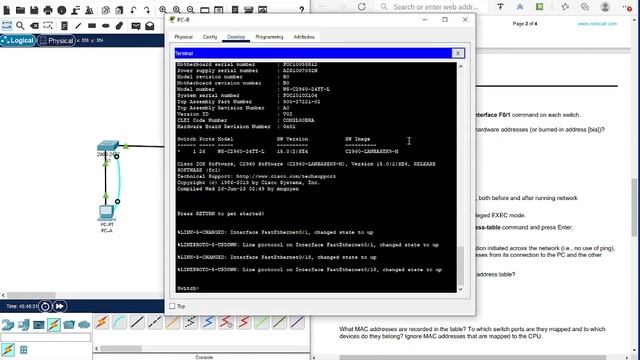Screen dimensions: 640x360
Task: Open the www.netacad.com link in the document
Action: point(597,24)
